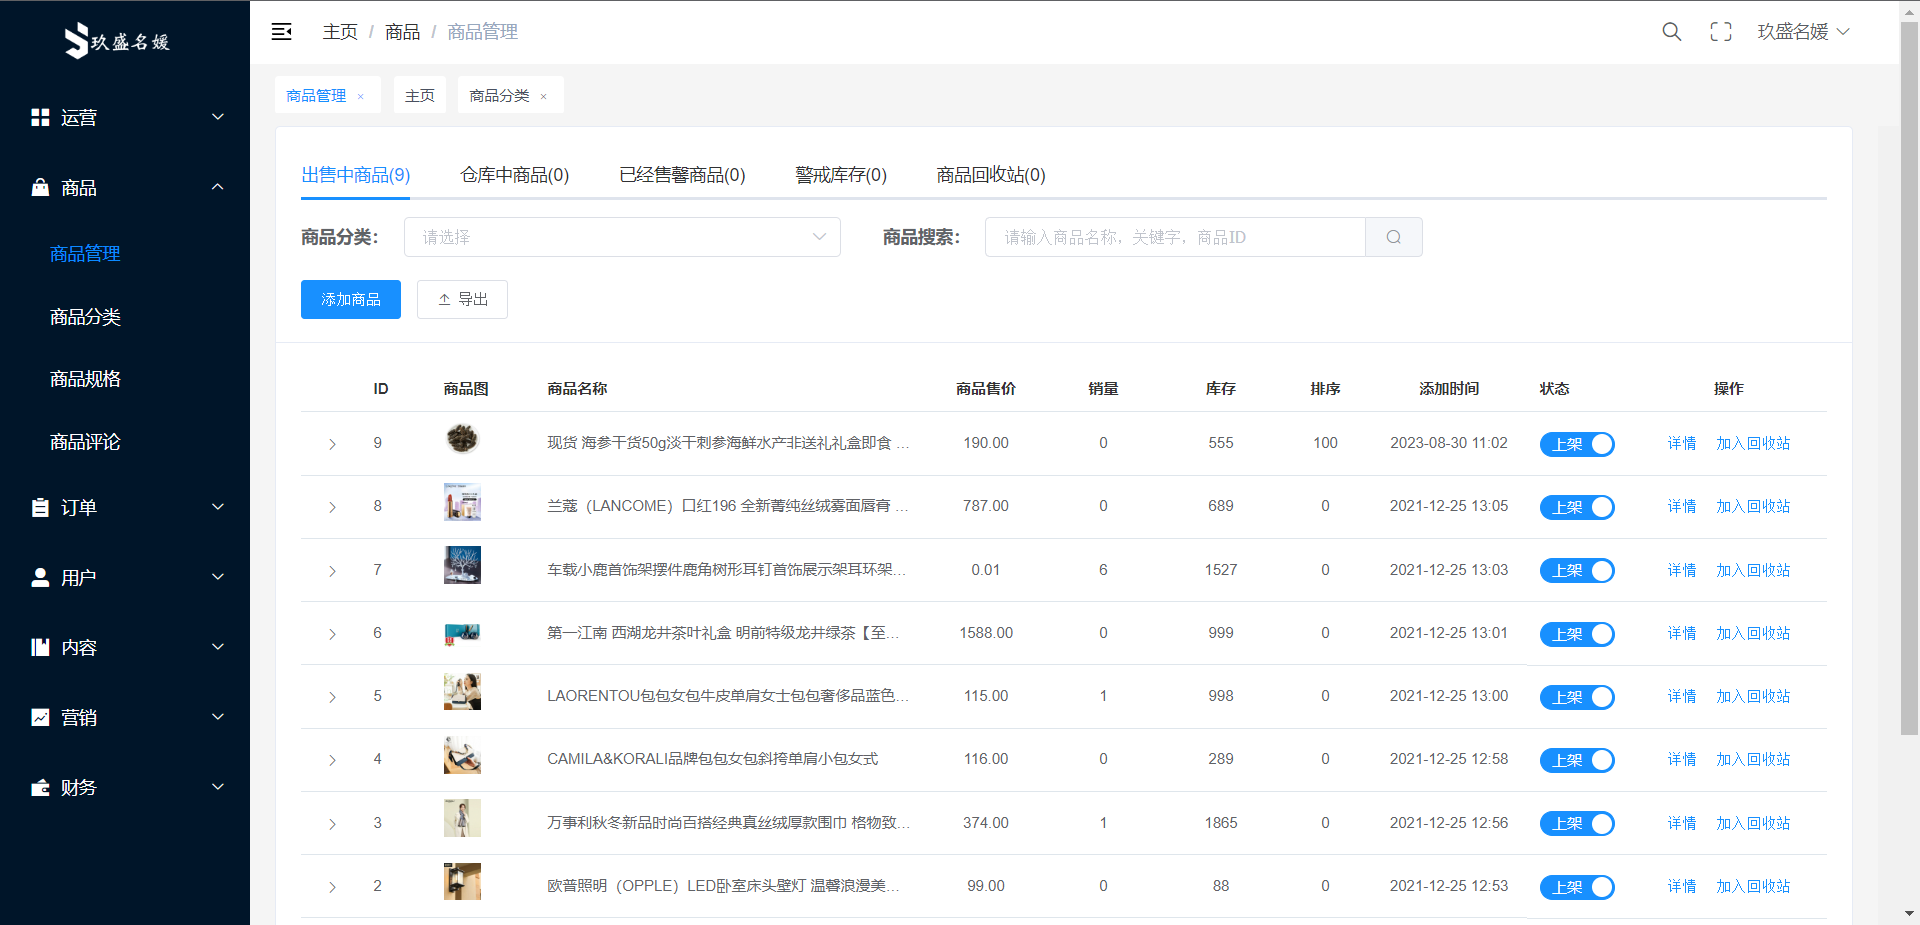Toggle 上架 status for product ID 3

point(1576,824)
